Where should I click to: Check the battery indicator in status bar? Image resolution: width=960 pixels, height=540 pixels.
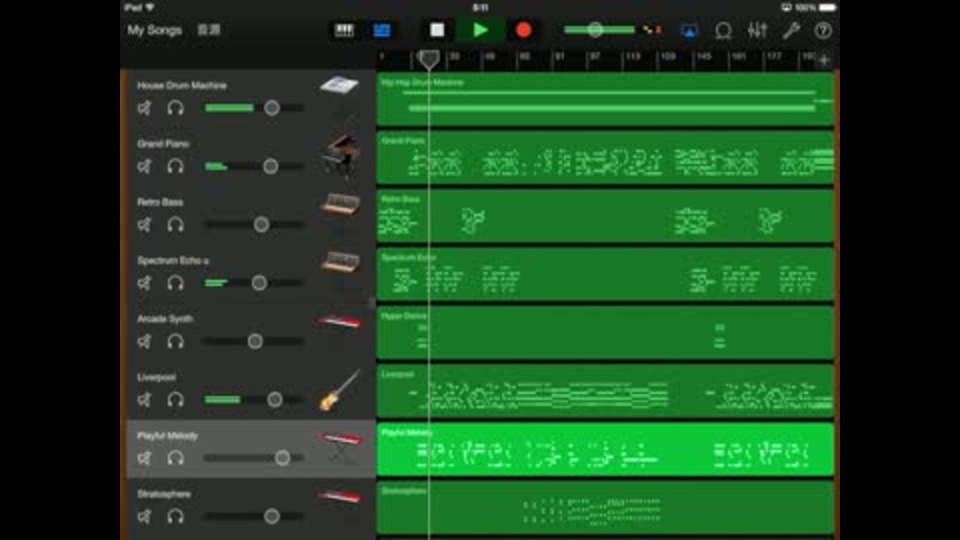[827, 7]
